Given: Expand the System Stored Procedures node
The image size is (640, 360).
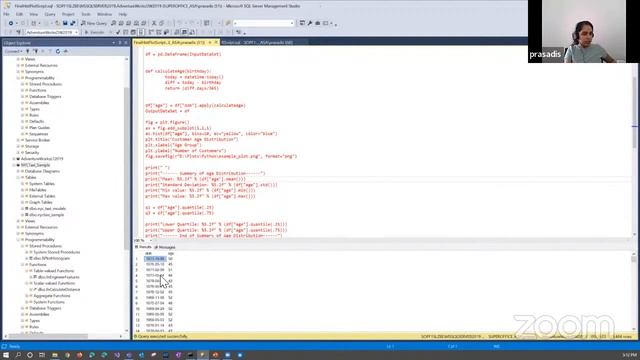Looking at the screenshot, I should pos(27,252).
